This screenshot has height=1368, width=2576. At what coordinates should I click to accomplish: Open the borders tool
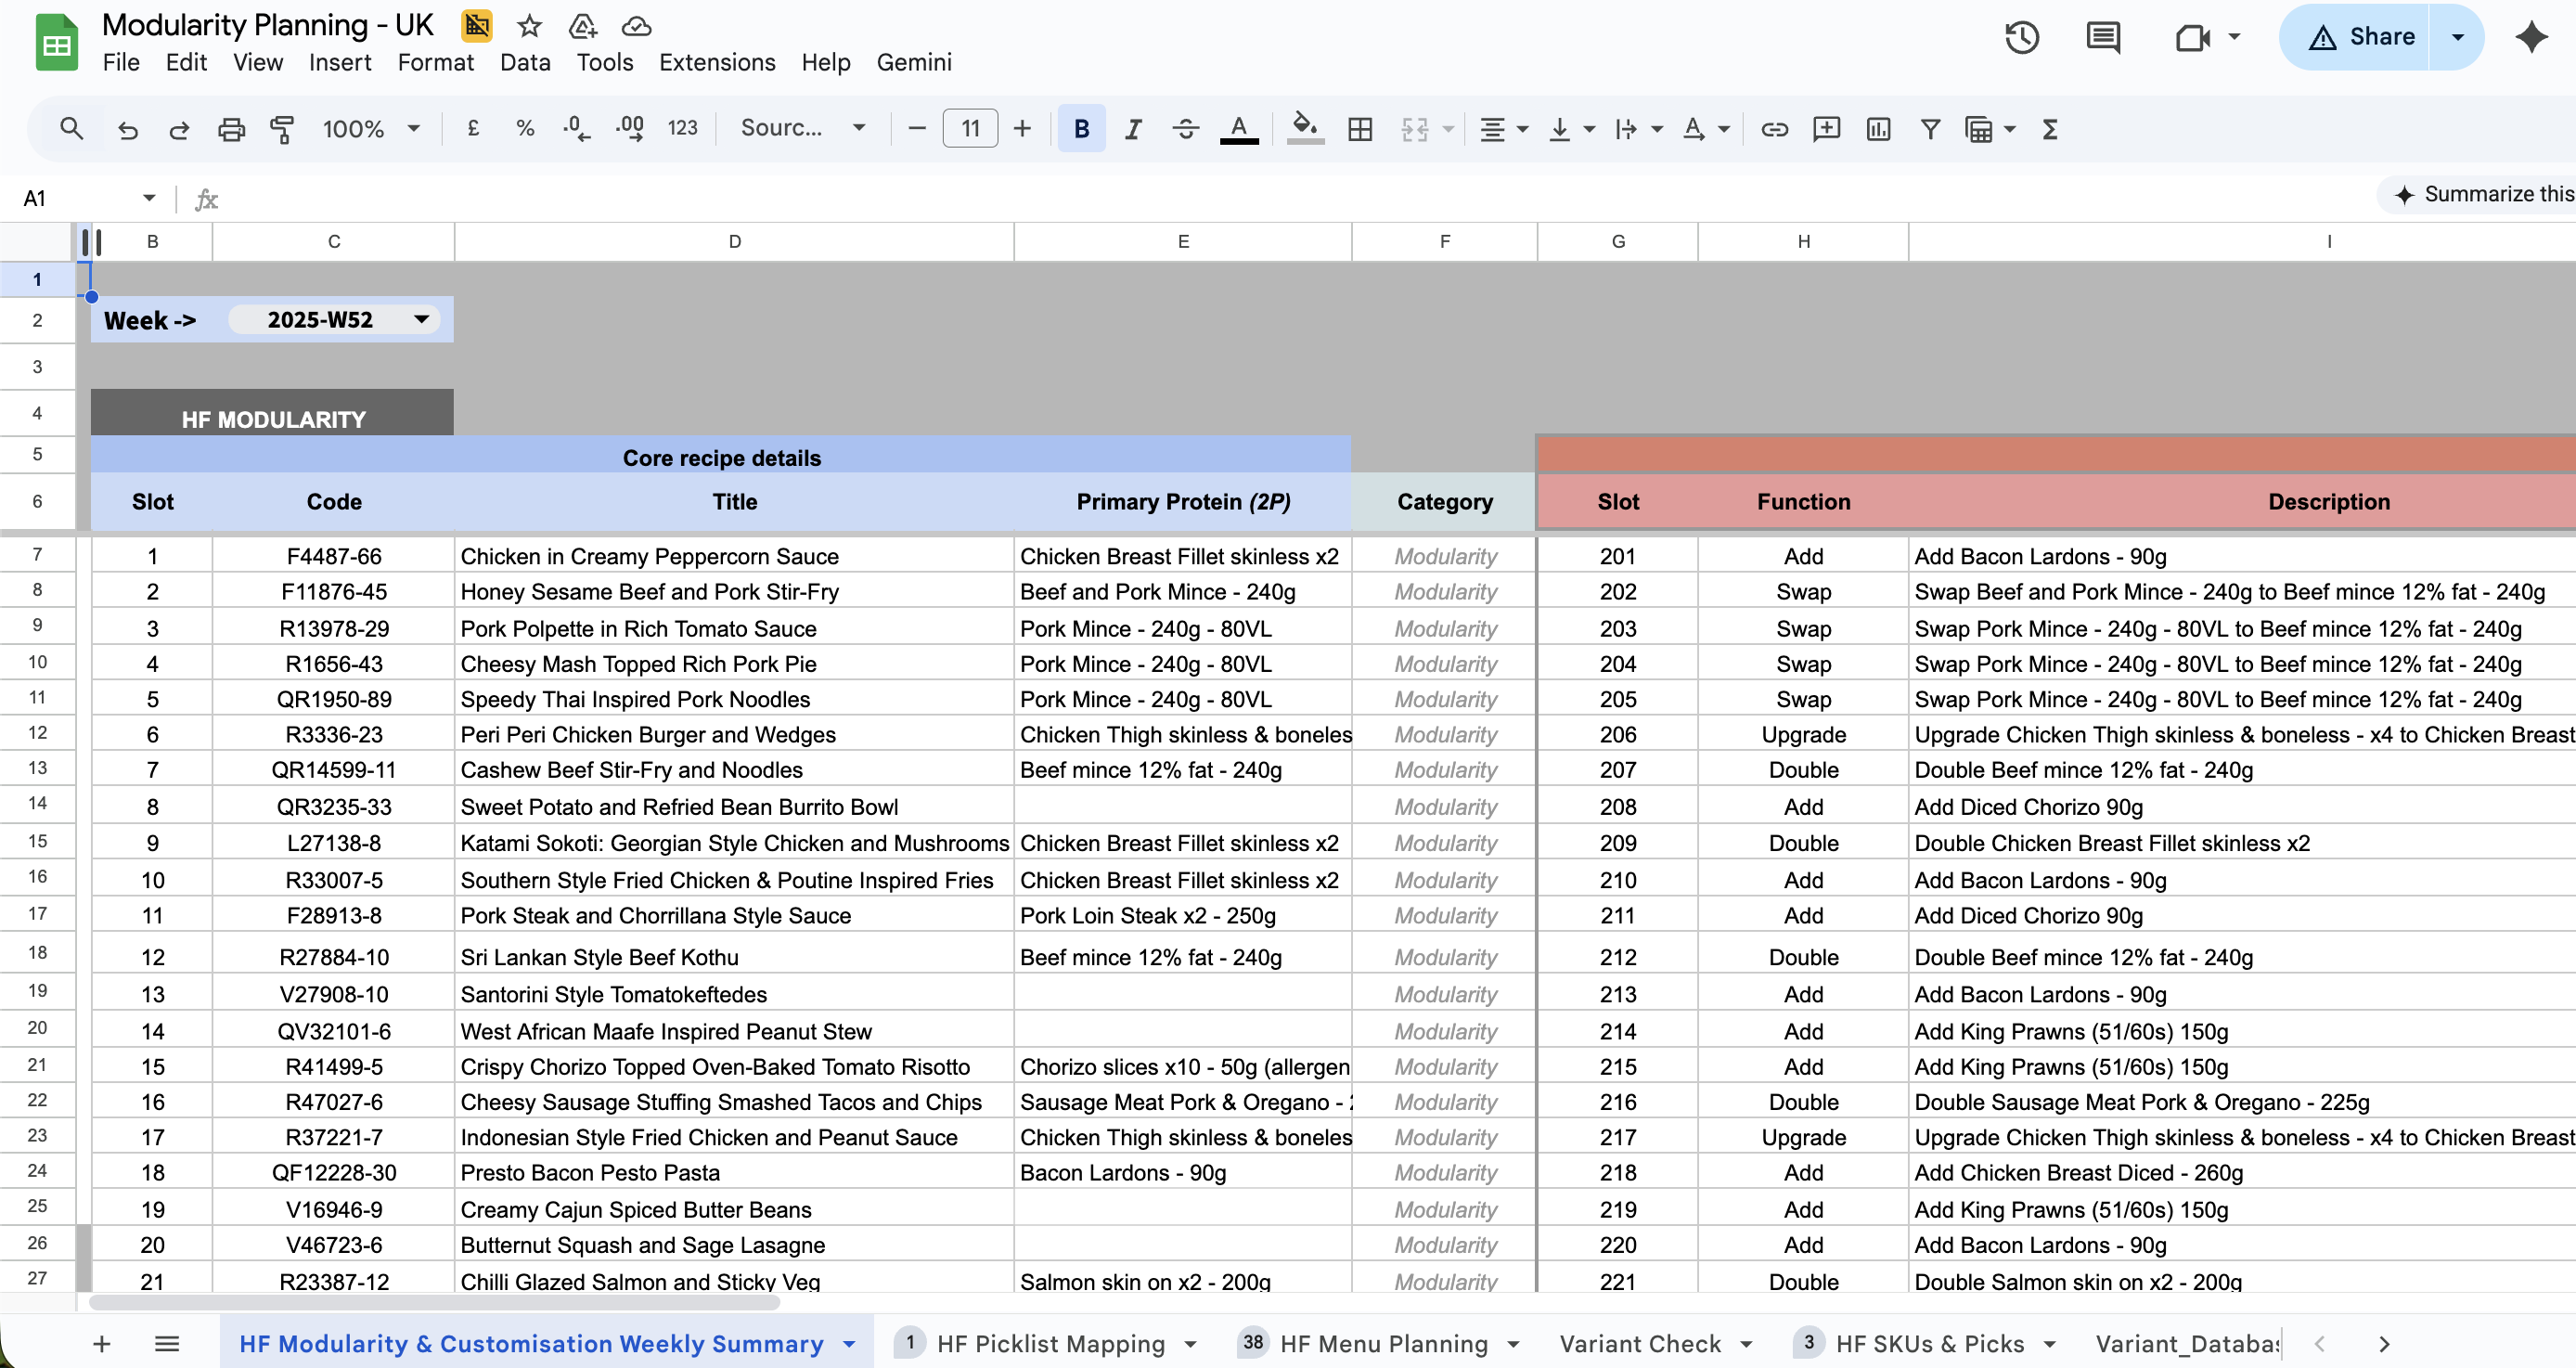(1359, 129)
